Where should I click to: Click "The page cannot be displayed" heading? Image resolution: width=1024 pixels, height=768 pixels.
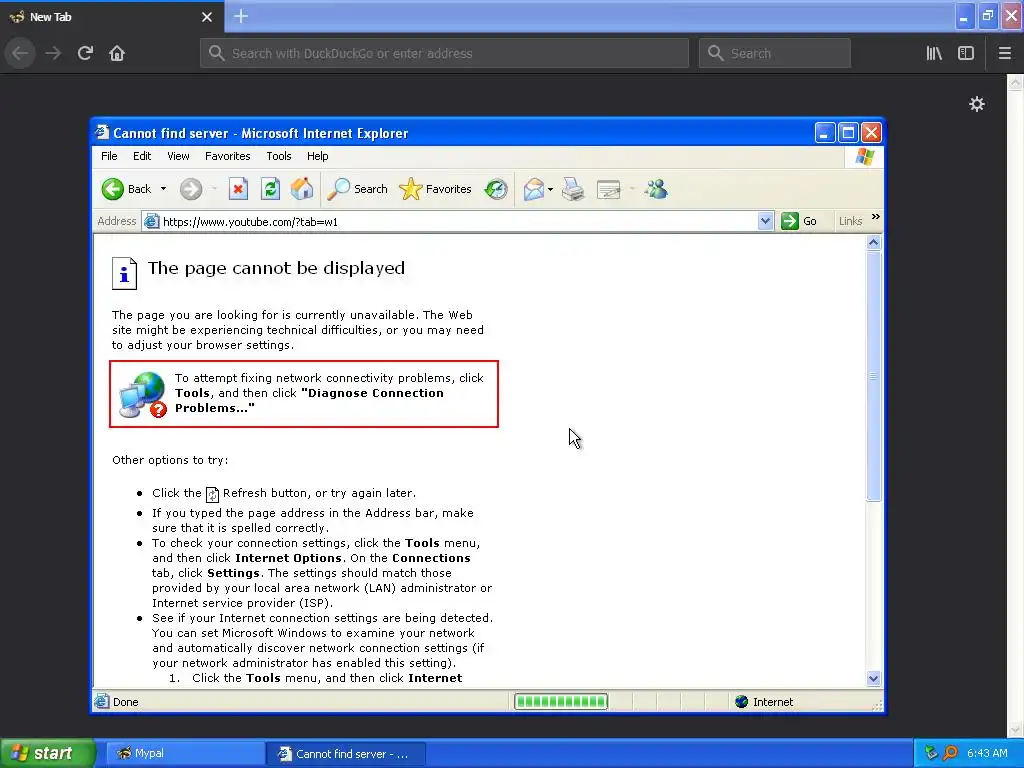(276, 268)
